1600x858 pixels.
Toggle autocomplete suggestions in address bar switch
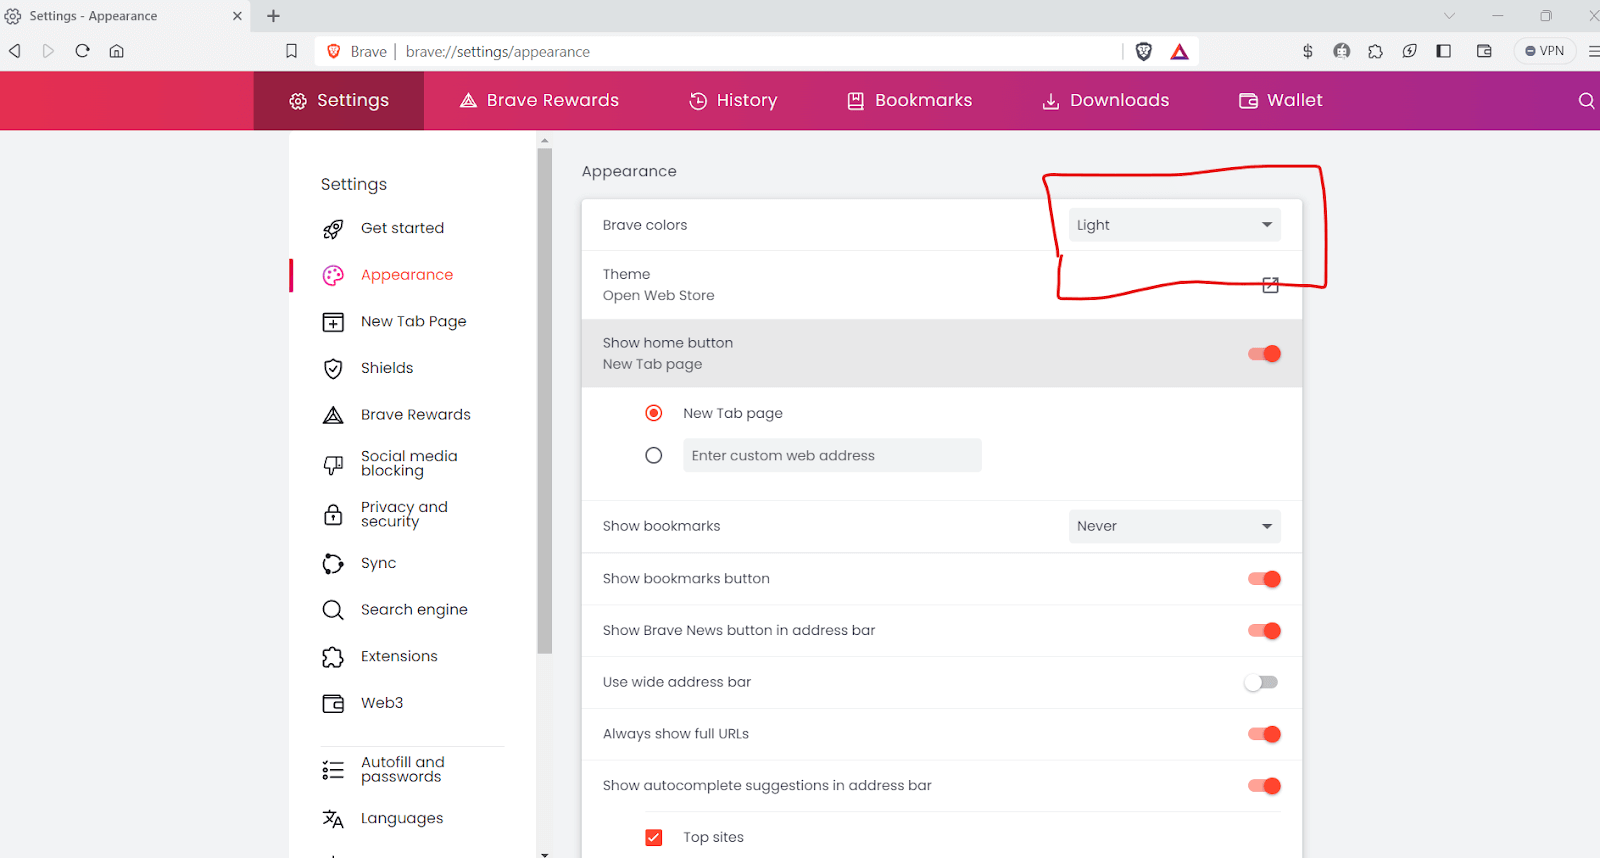1264,786
